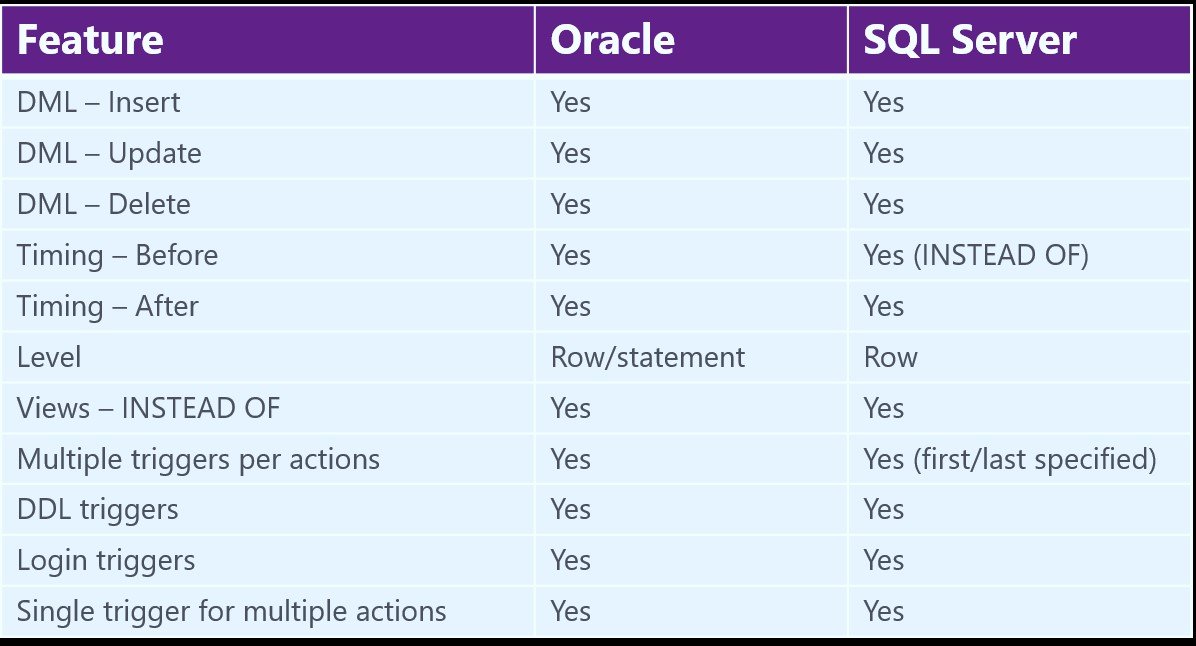
Task: Click the Feature column header
Action: (x=268, y=40)
